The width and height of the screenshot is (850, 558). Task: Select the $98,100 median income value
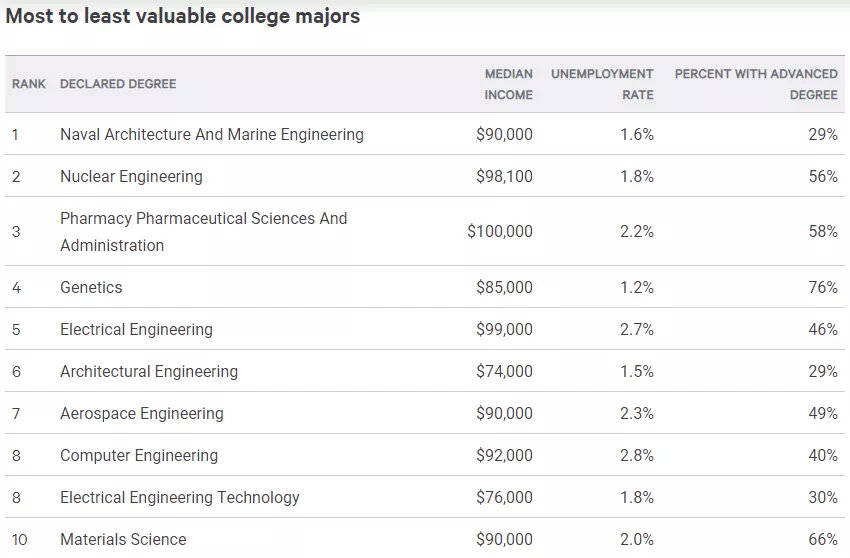(x=504, y=176)
